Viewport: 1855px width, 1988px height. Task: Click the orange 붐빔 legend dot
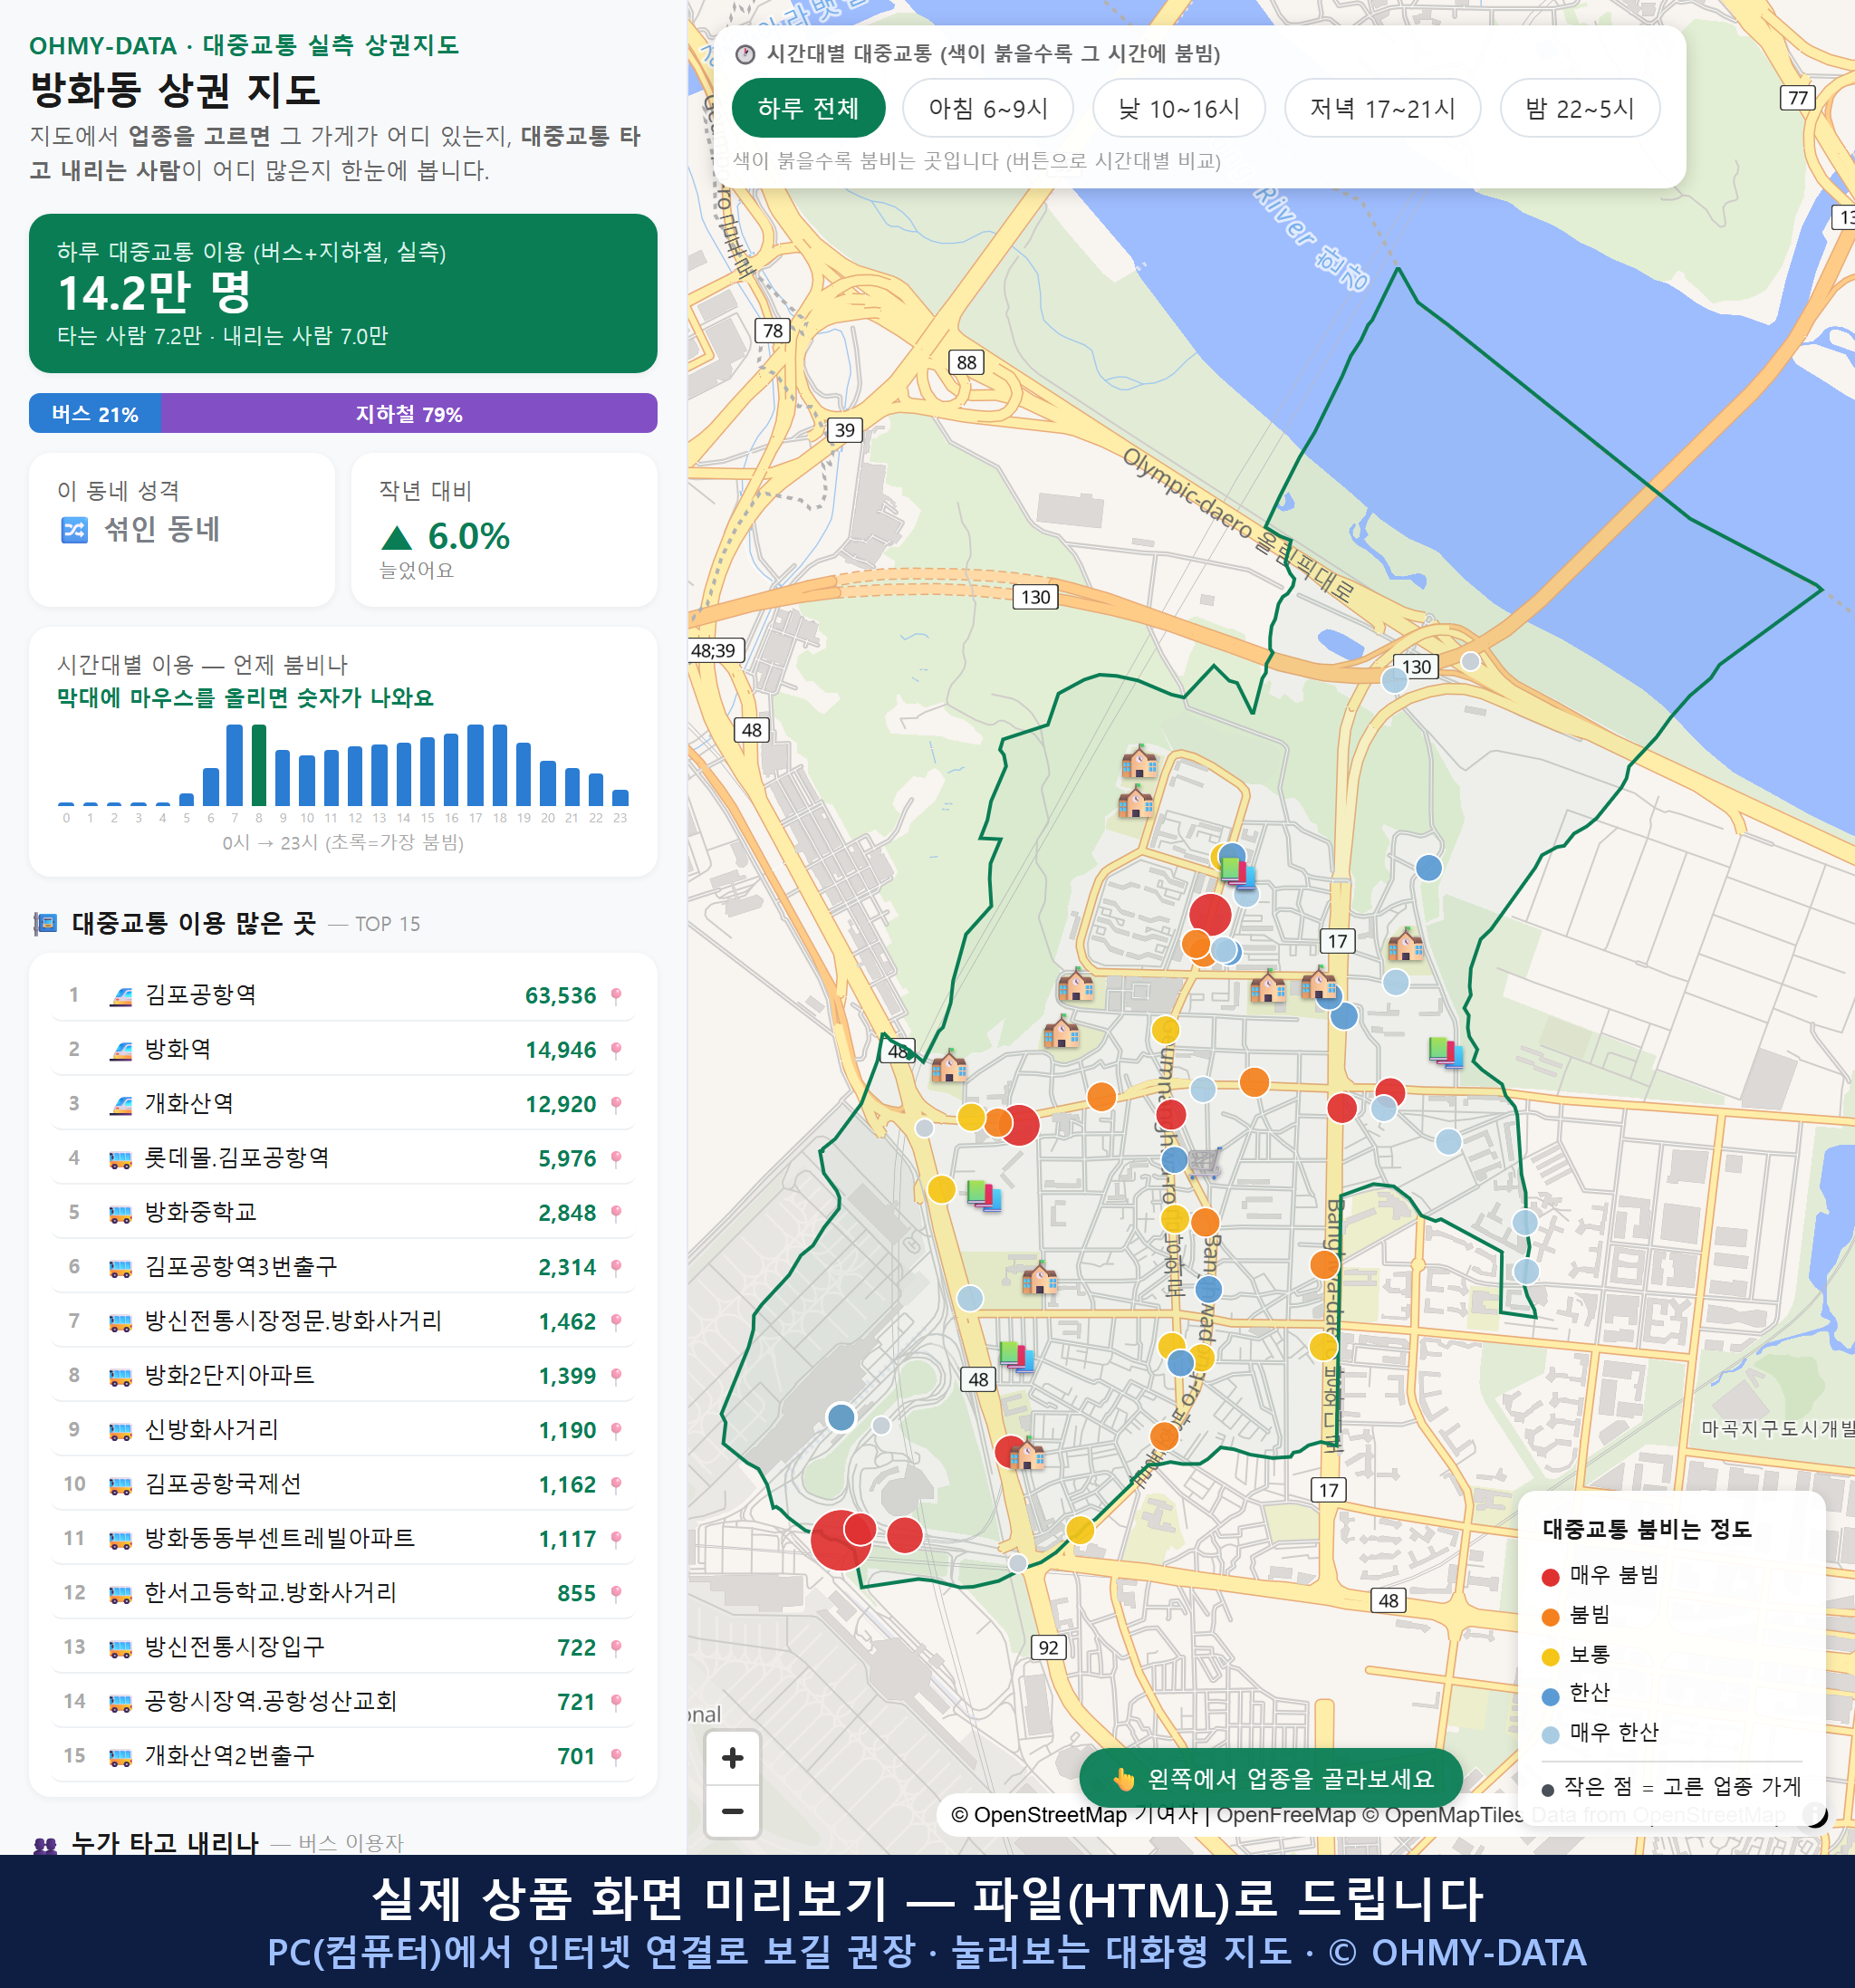[x=1550, y=1617]
